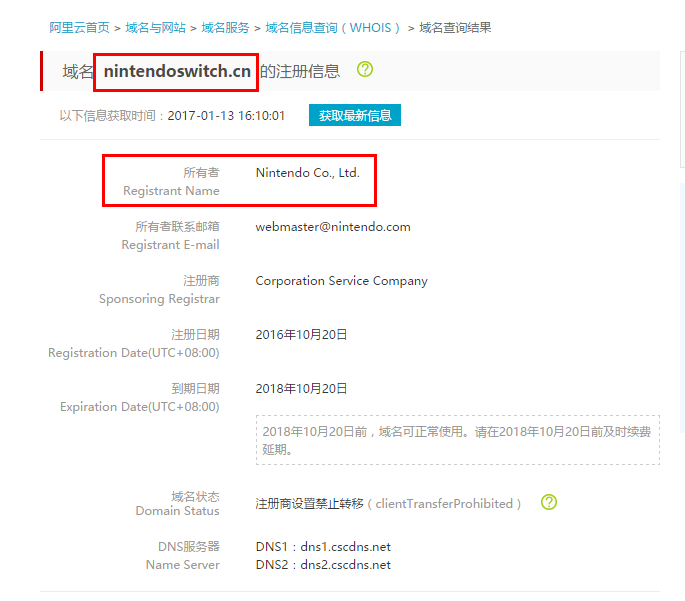Click the Registration Date(UTC+08:00) label

134,352
